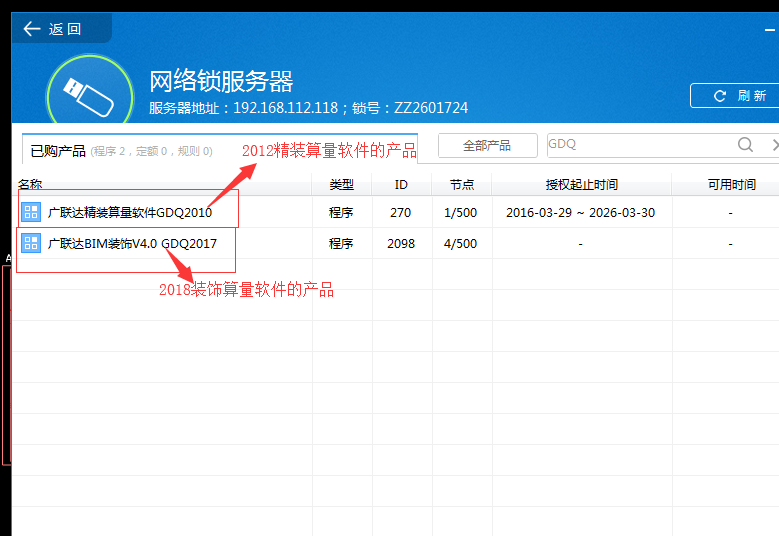
Task: Click the 程序 type cell in GDQ2017 row
Action: pos(341,243)
